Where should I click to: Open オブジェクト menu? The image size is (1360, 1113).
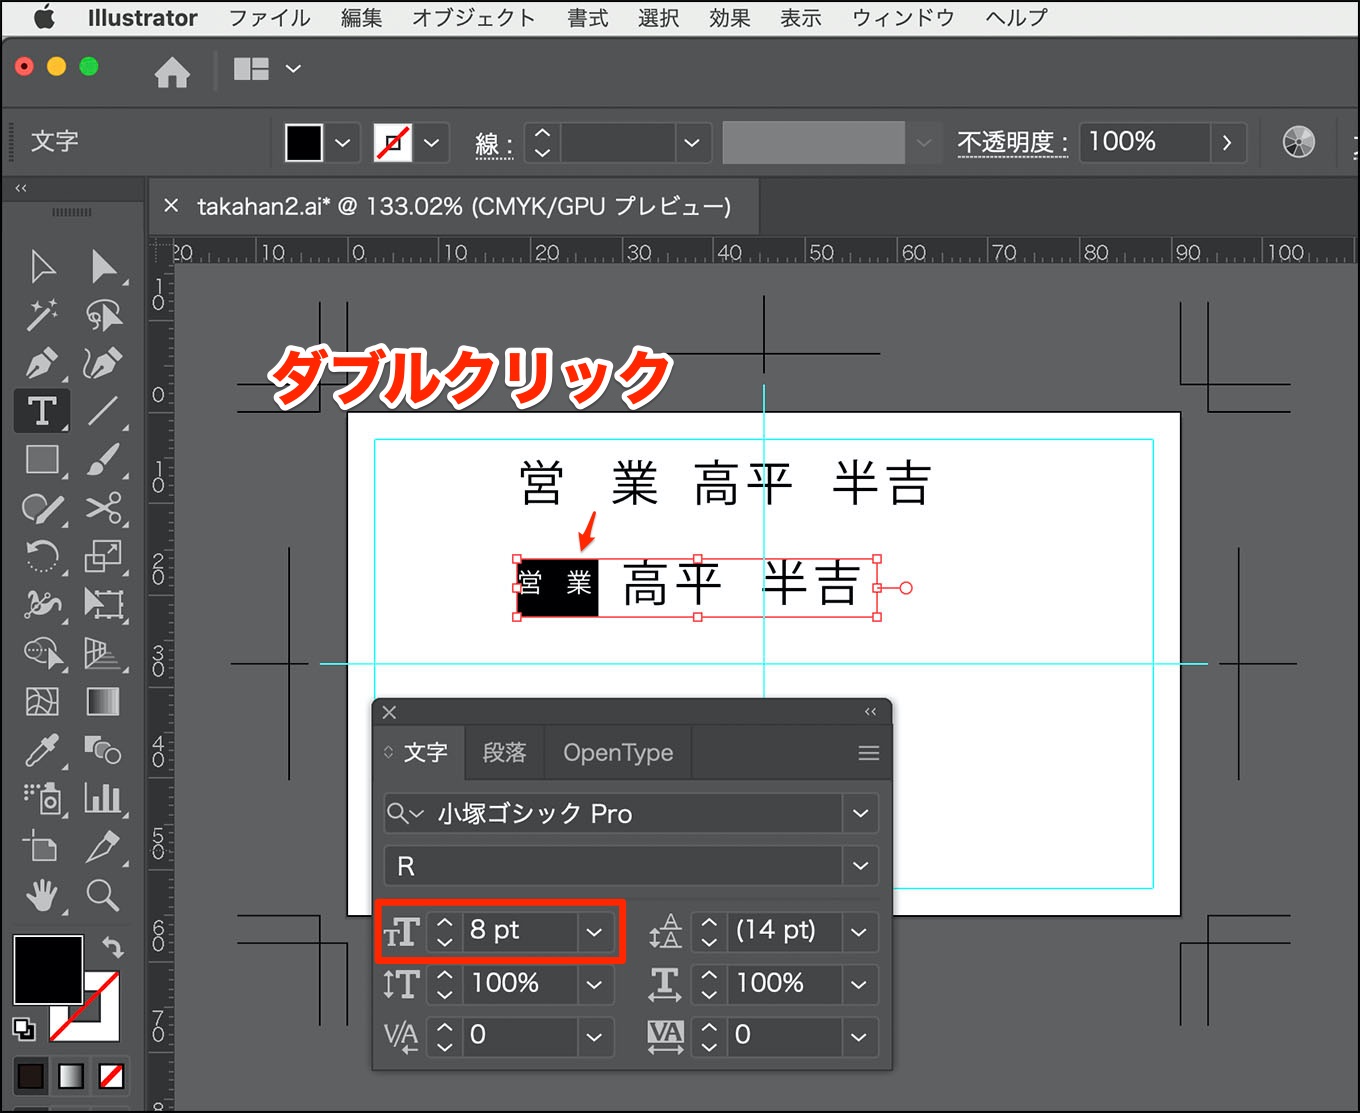click(x=474, y=18)
